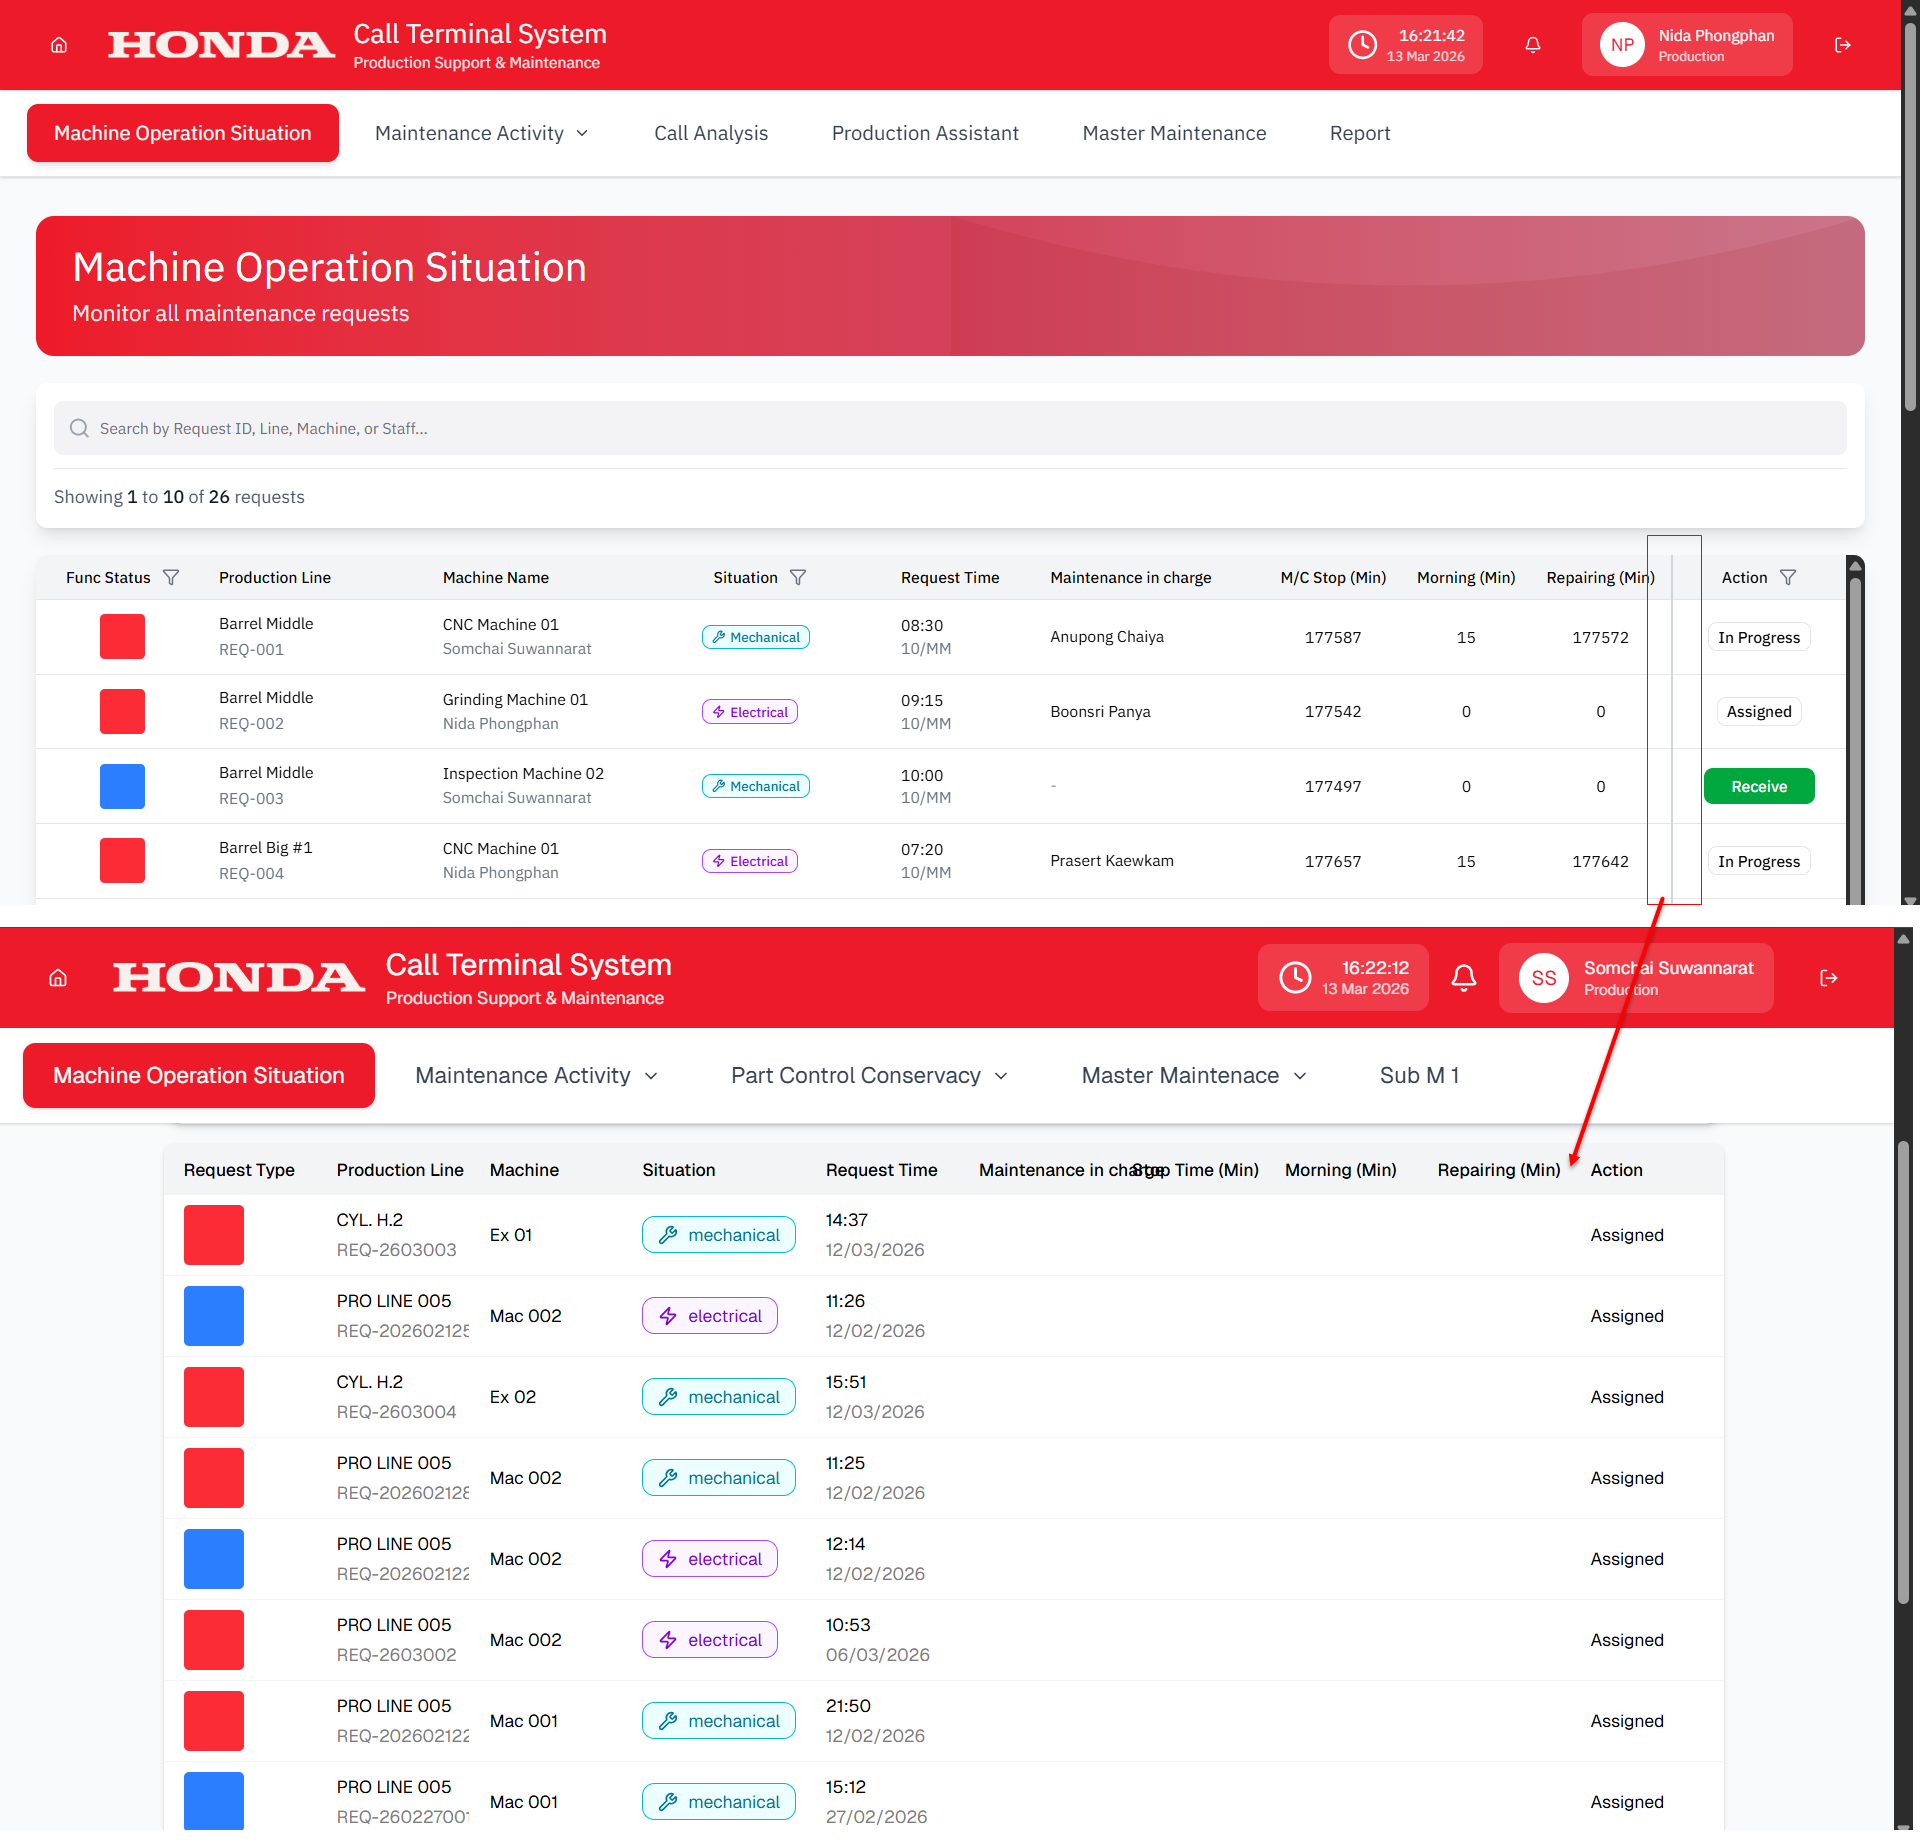The height and width of the screenshot is (1843, 1920).
Task: Go to the Report tab
Action: point(1359,133)
